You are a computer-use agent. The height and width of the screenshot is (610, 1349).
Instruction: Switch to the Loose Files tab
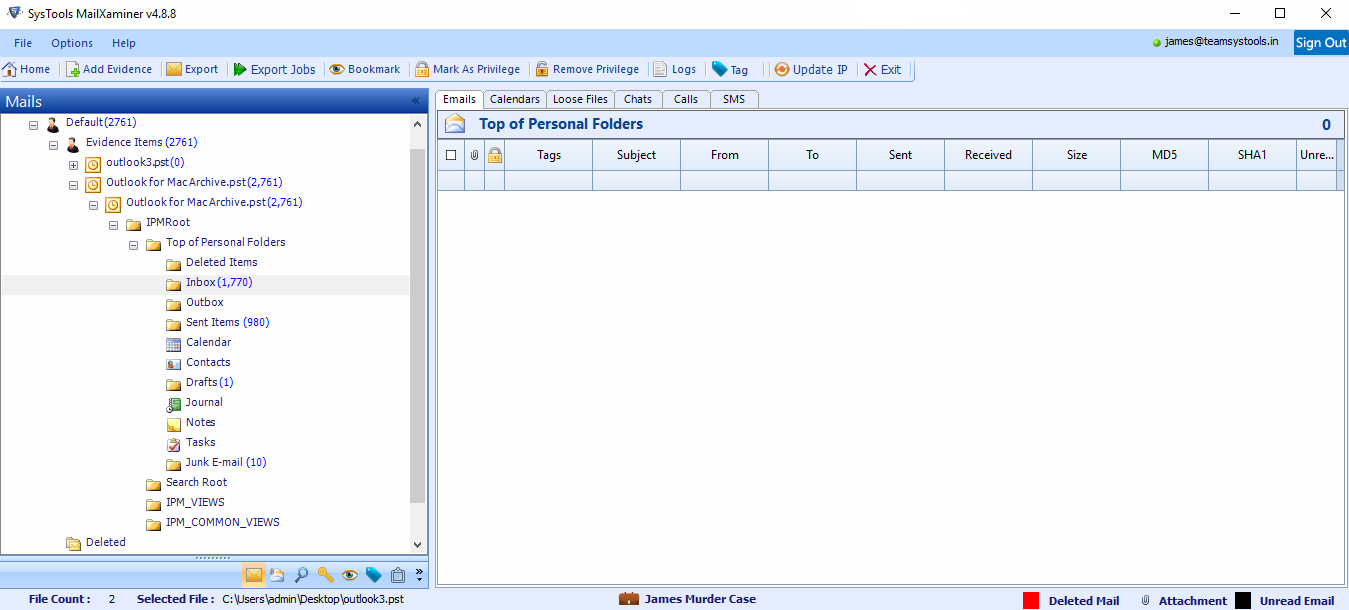click(x=580, y=99)
